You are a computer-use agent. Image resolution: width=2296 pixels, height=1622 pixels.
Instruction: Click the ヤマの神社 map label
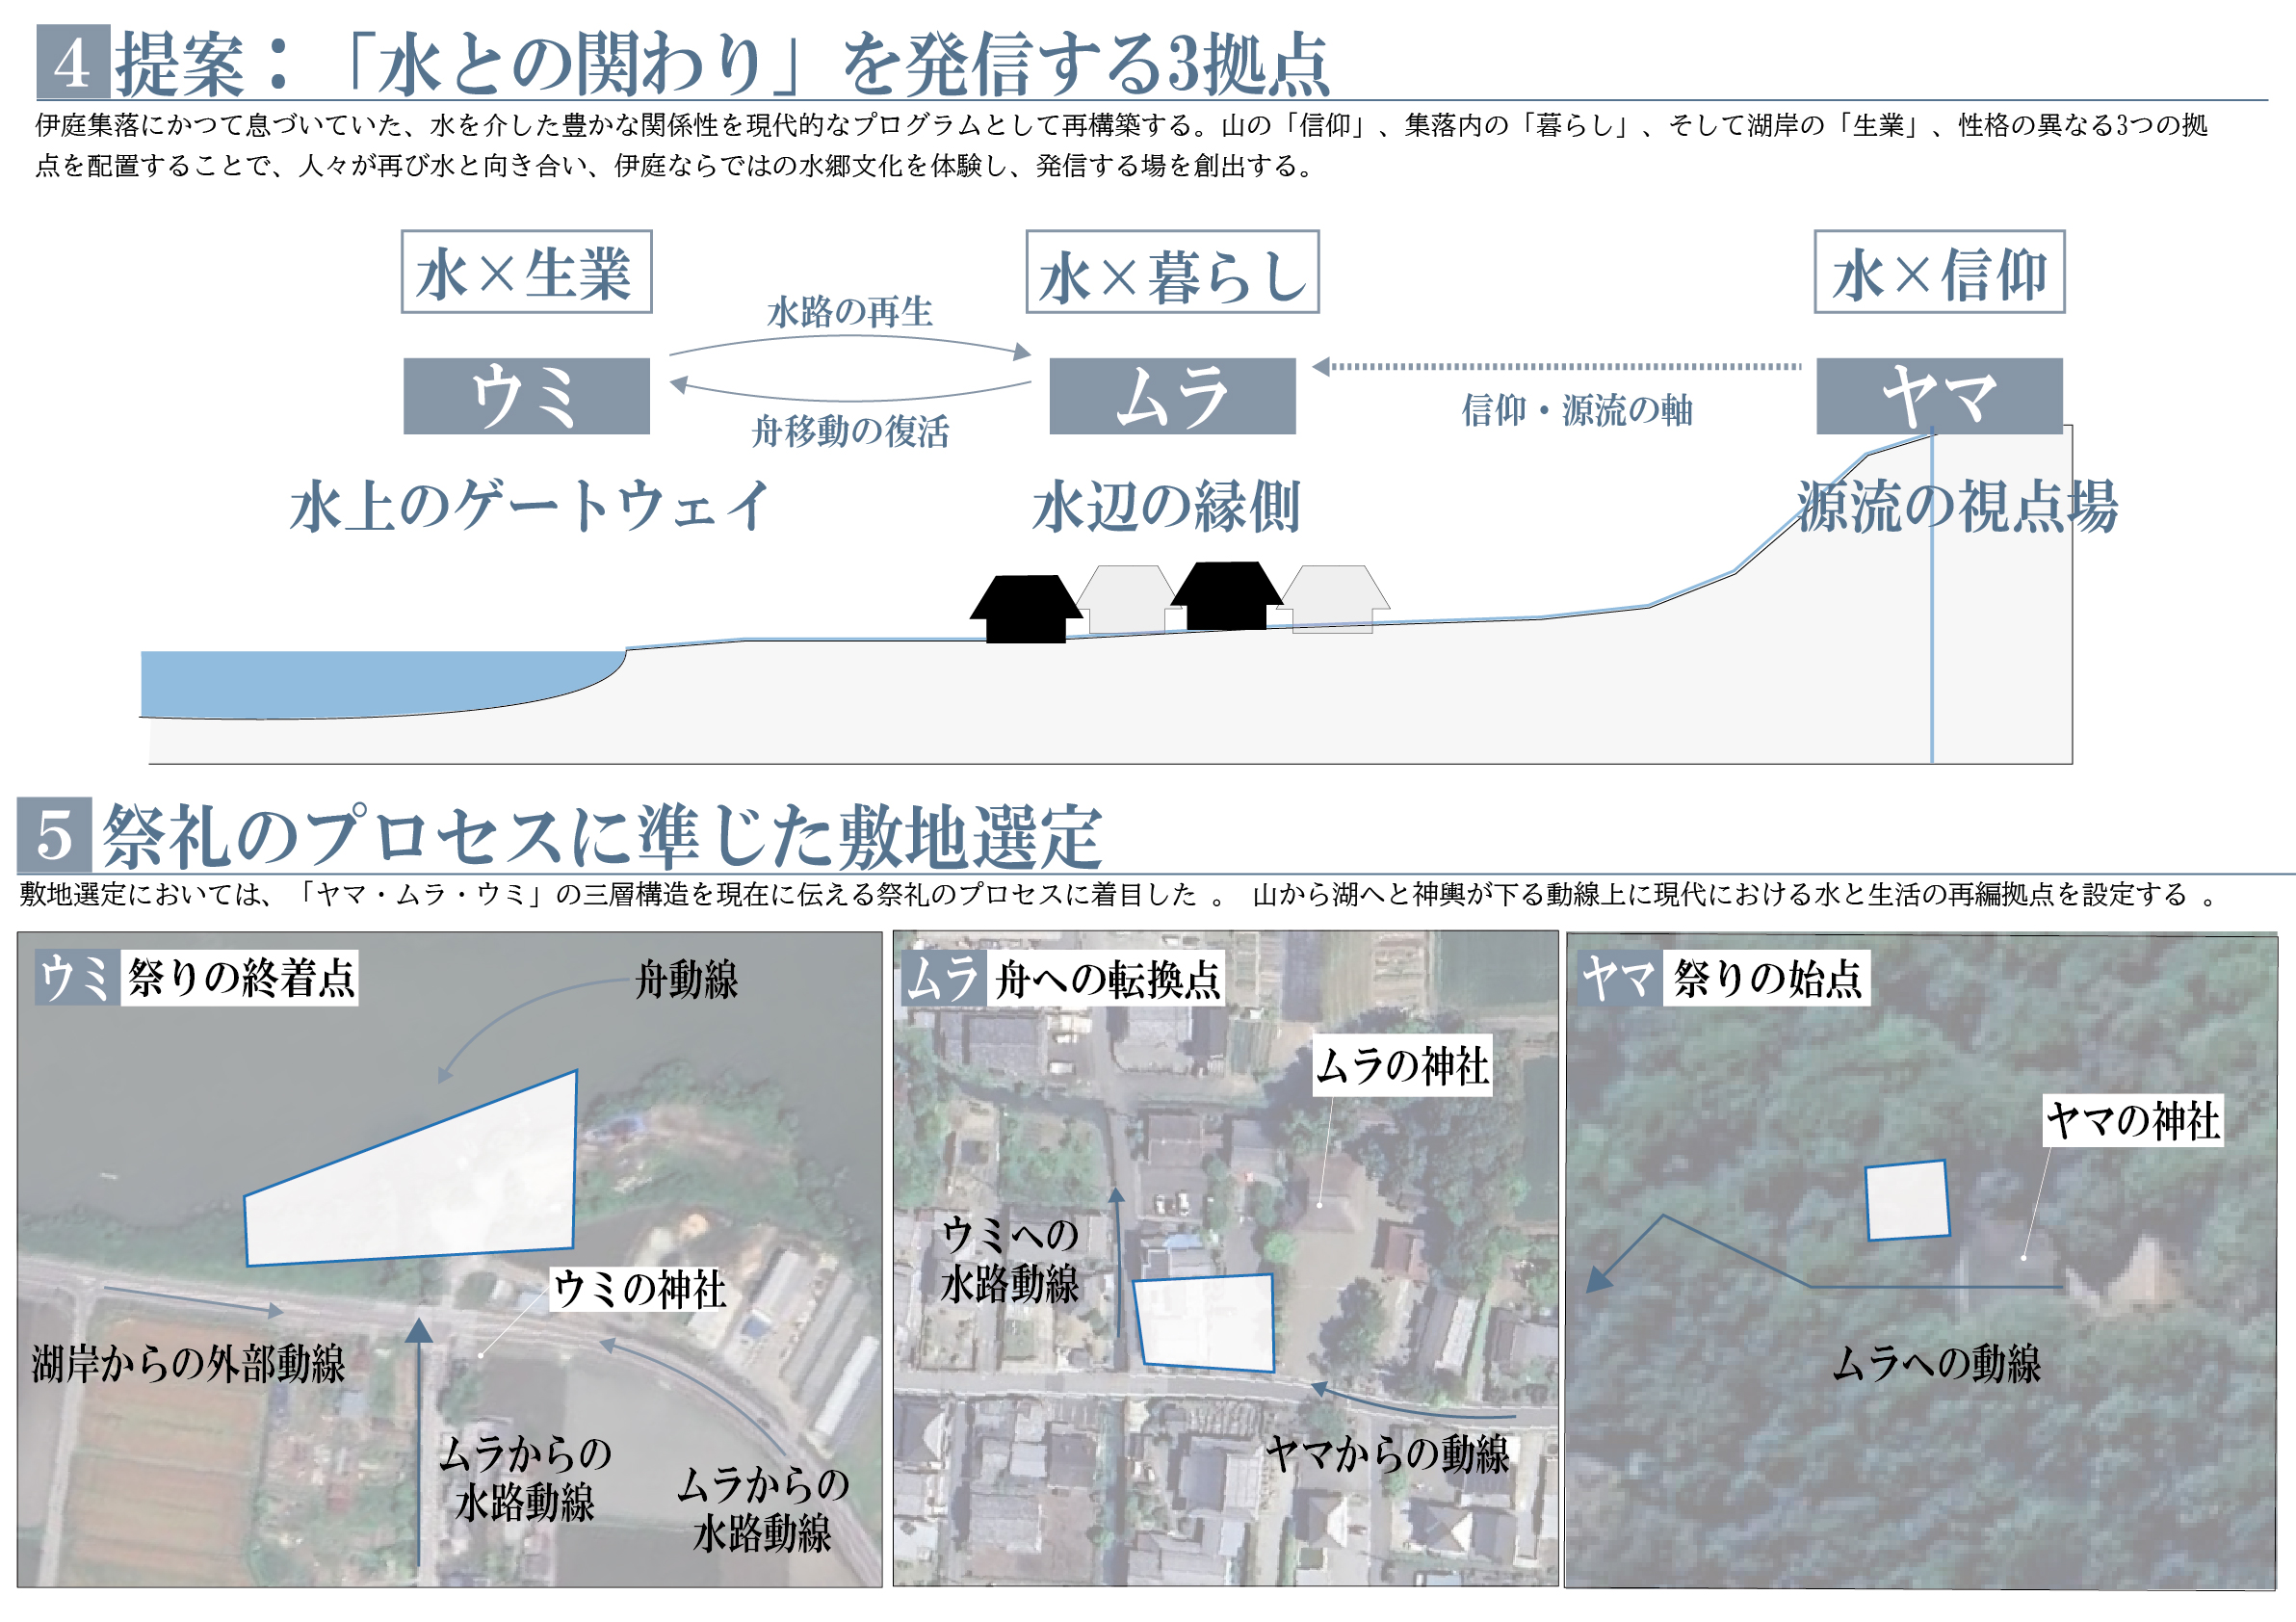click(2132, 1120)
